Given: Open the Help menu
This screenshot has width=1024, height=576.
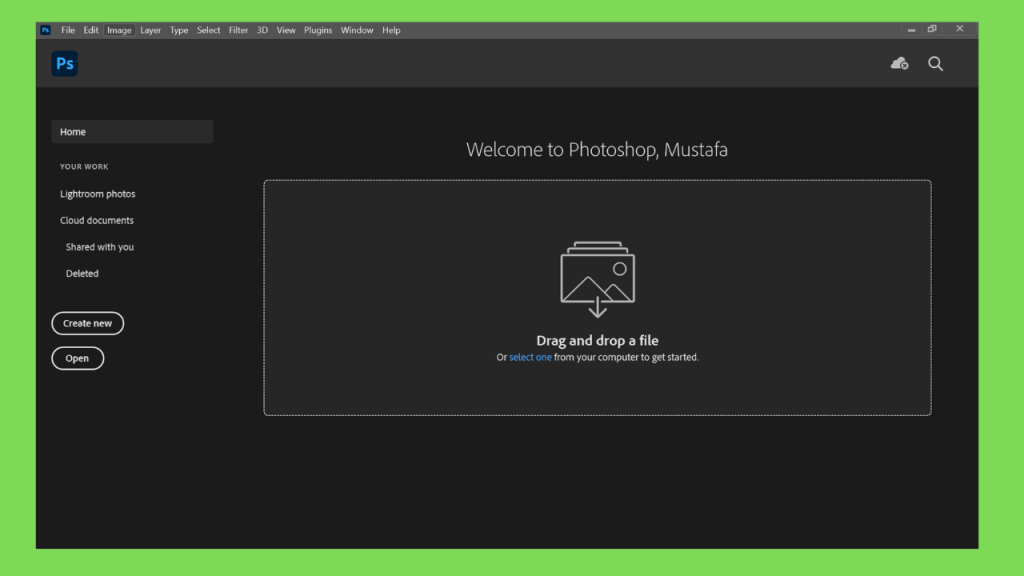Looking at the screenshot, I should 391,30.
